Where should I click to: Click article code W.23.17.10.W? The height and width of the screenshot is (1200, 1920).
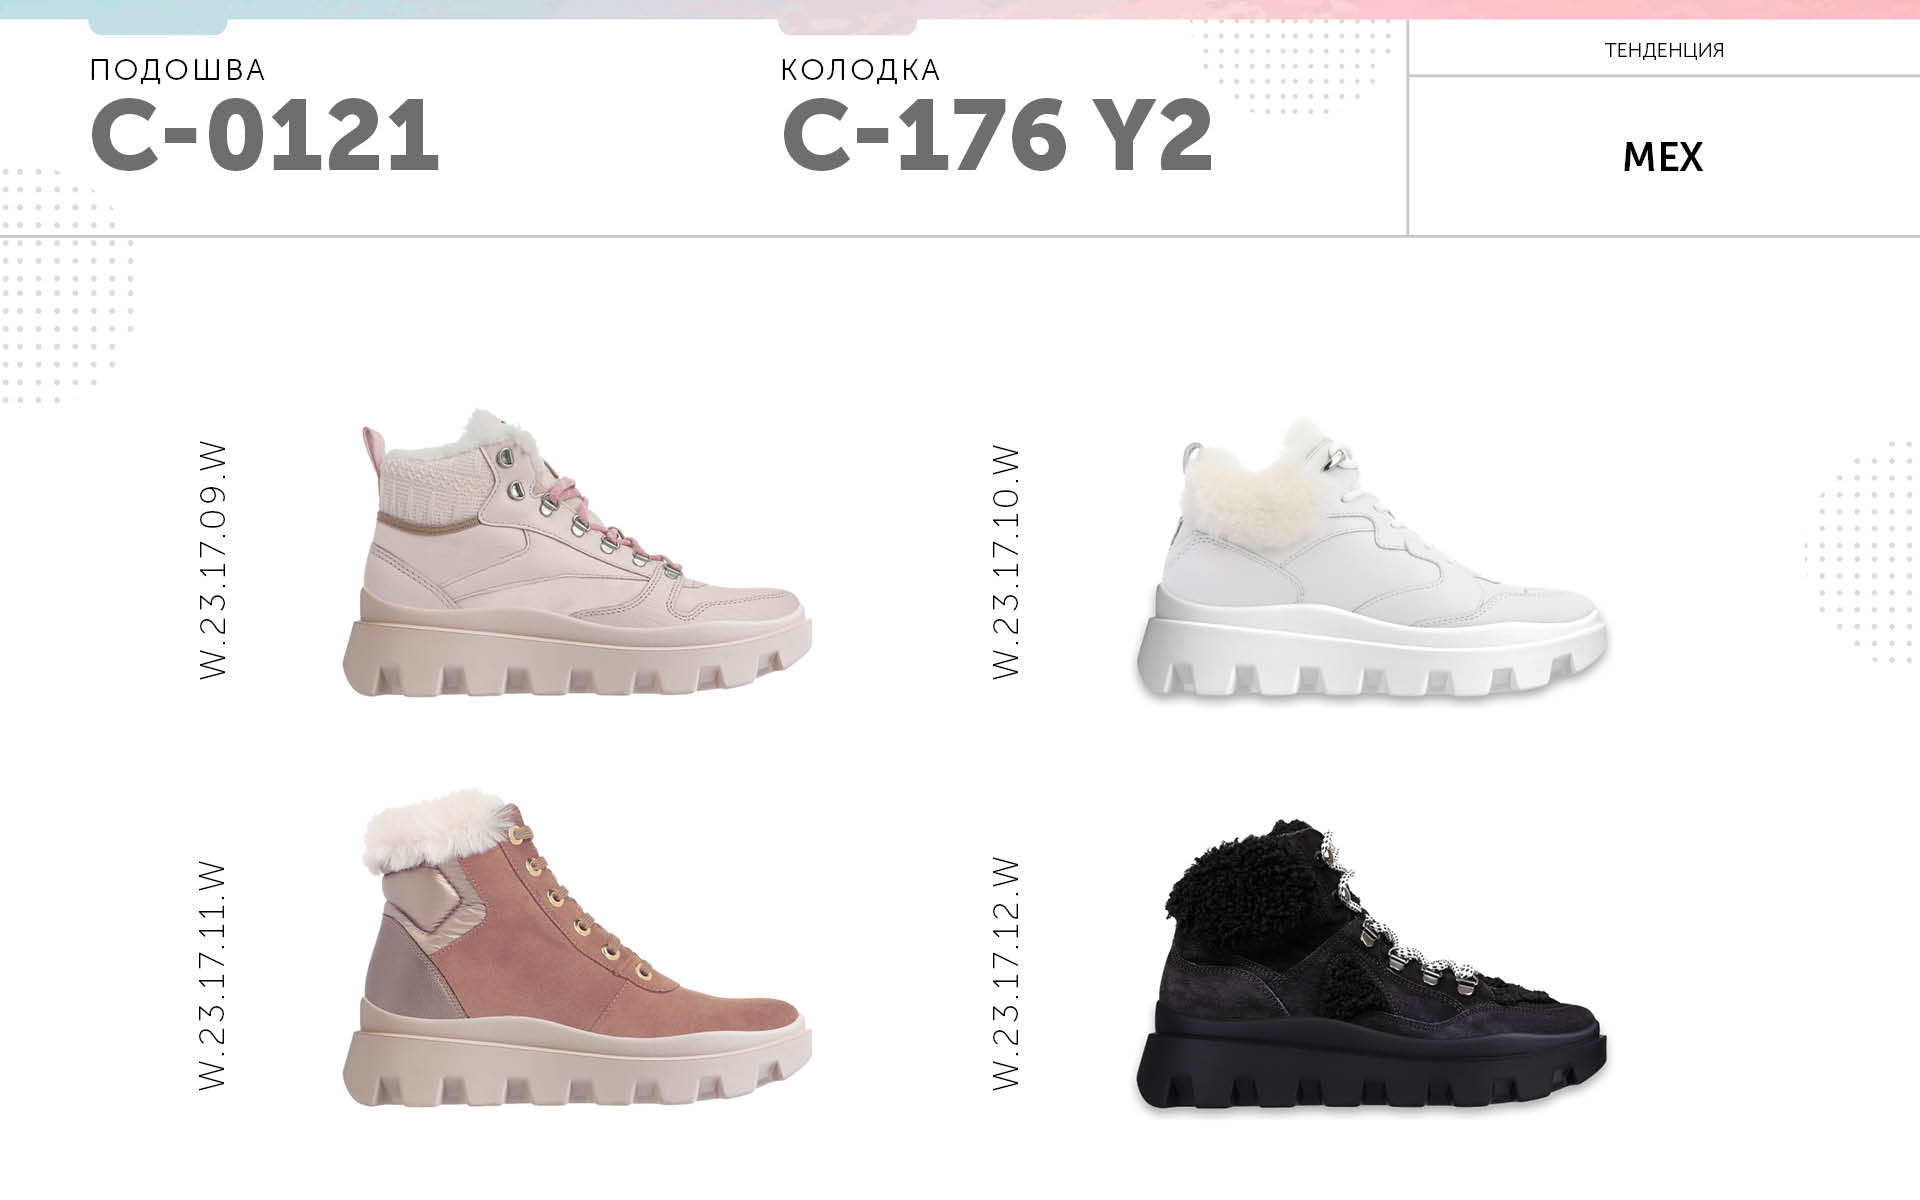1006,562
